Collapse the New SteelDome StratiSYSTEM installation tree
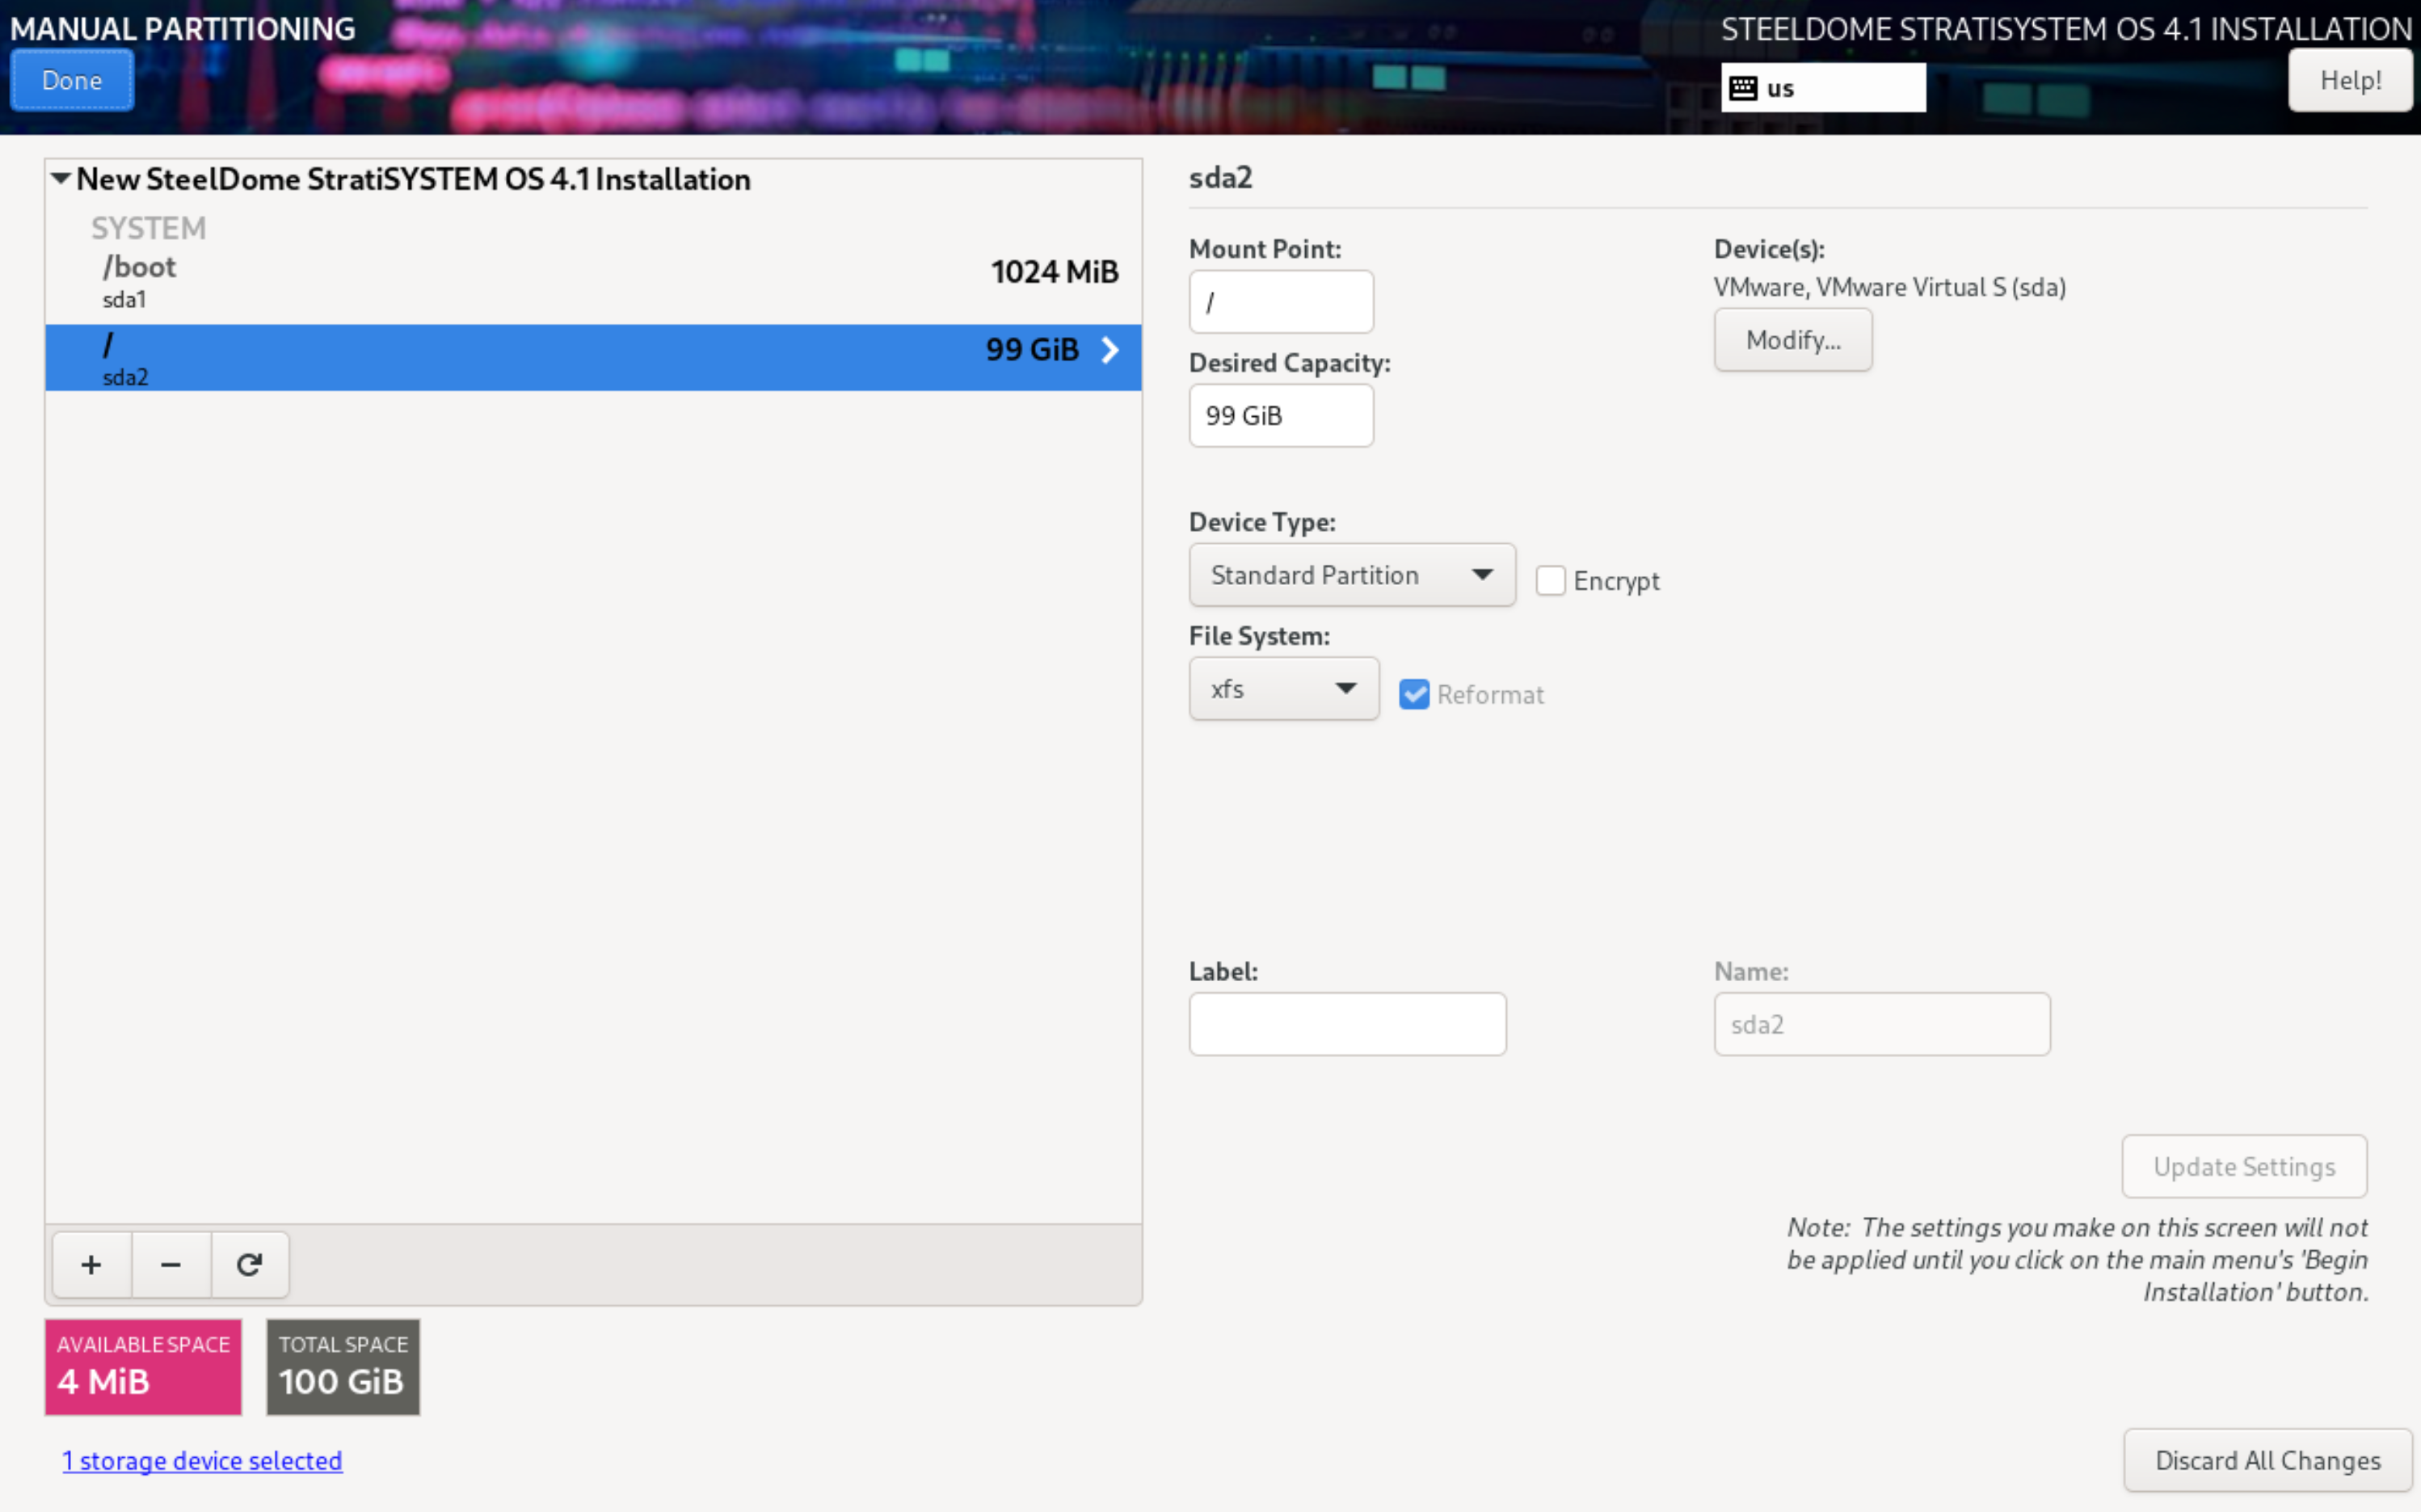The width and height of the screenshot is (2421, 1512). tap(61, 179)
